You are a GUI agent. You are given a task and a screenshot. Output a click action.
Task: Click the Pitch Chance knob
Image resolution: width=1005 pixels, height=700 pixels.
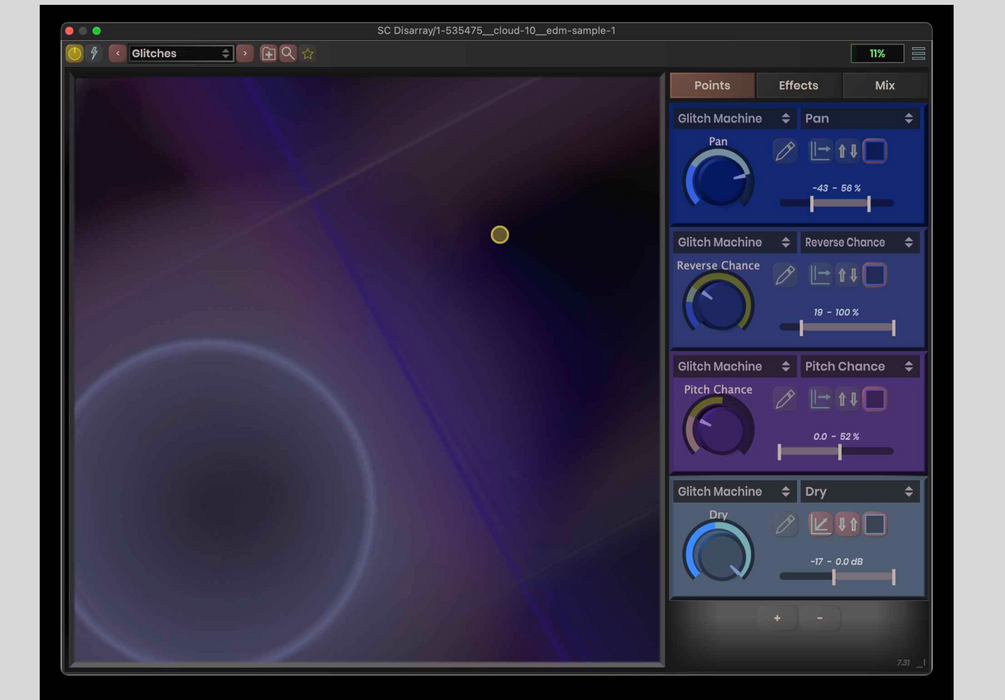point(718,428)
